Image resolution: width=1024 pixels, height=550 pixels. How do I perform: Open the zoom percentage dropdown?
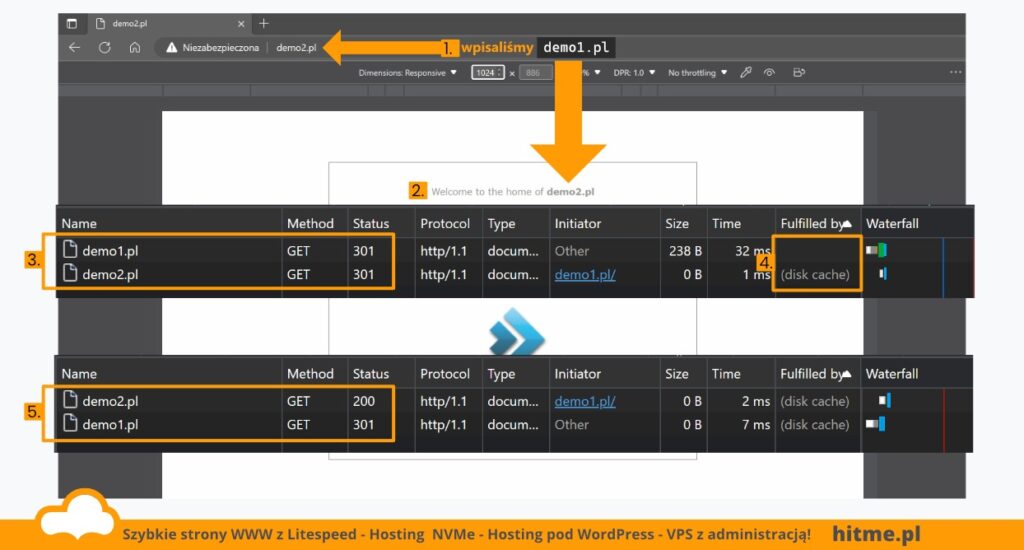point(592,73)
